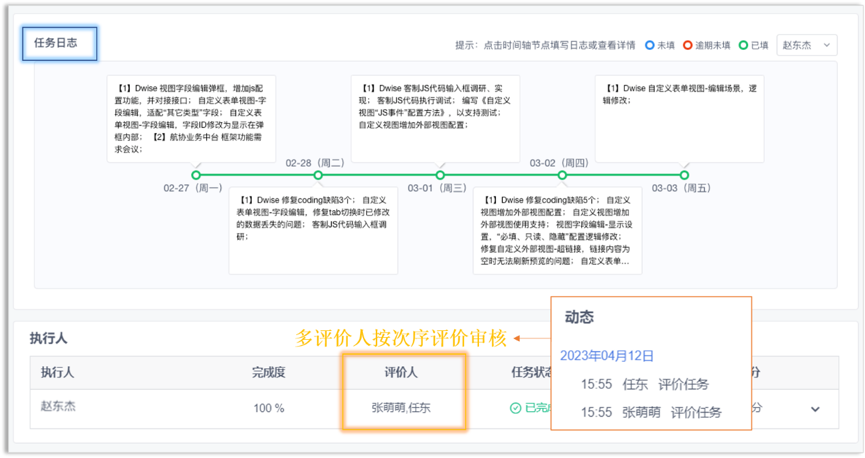This screenshot has width=865, height=458.
Task: Click the blue 未填 status circle
Action: pos(650,45)
